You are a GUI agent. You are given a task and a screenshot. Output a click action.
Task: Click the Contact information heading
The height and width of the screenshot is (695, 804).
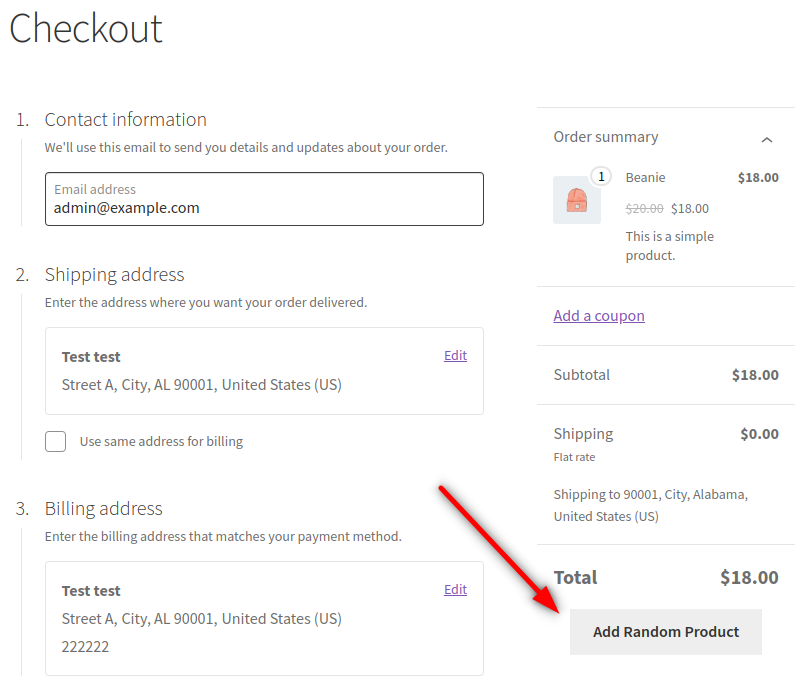click(125, 119)
